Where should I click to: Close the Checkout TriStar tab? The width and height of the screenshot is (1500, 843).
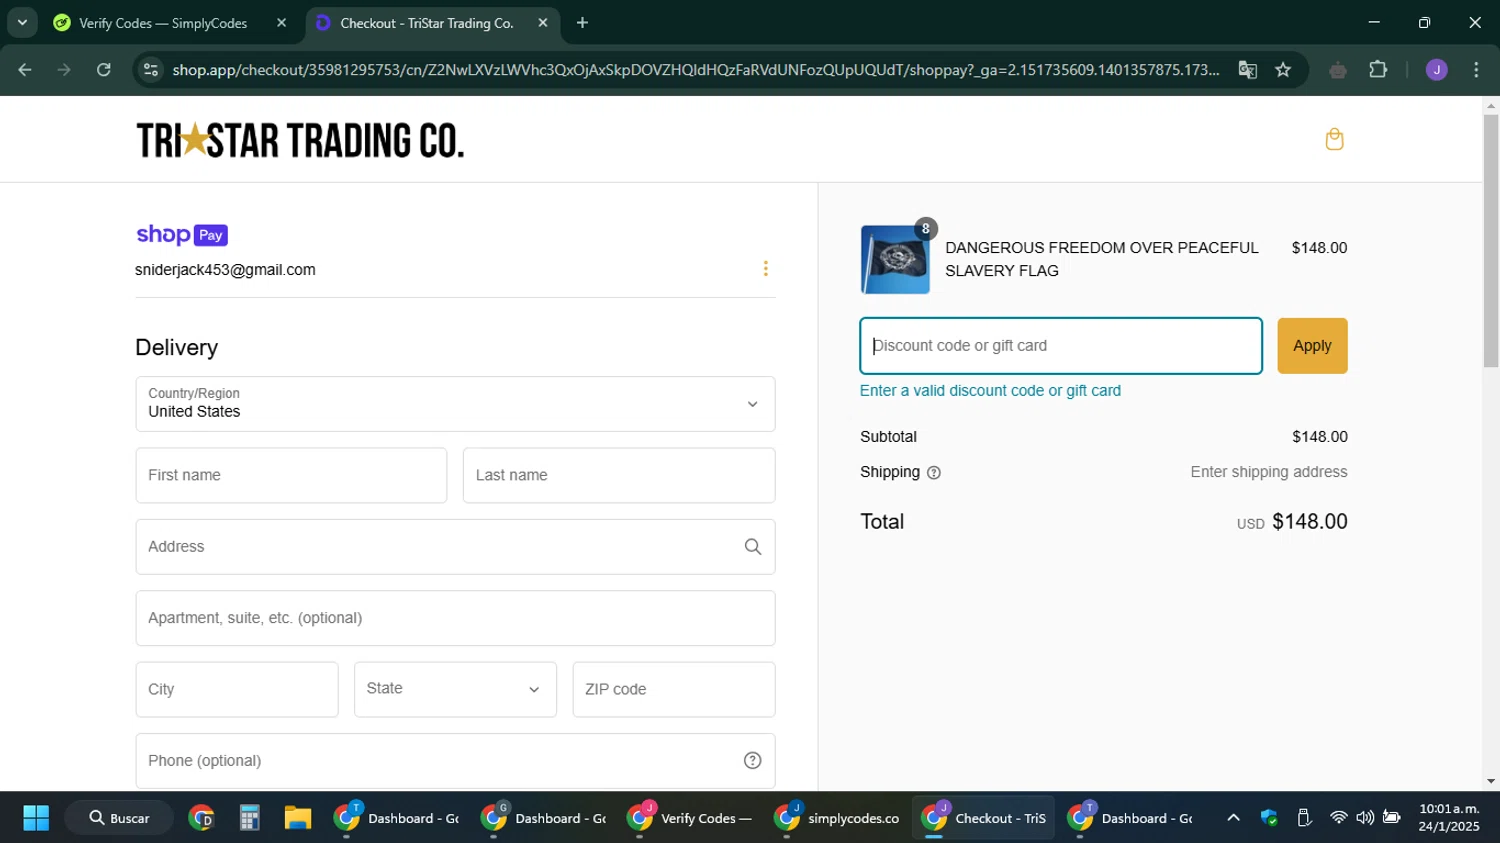(x=543, y=23)
